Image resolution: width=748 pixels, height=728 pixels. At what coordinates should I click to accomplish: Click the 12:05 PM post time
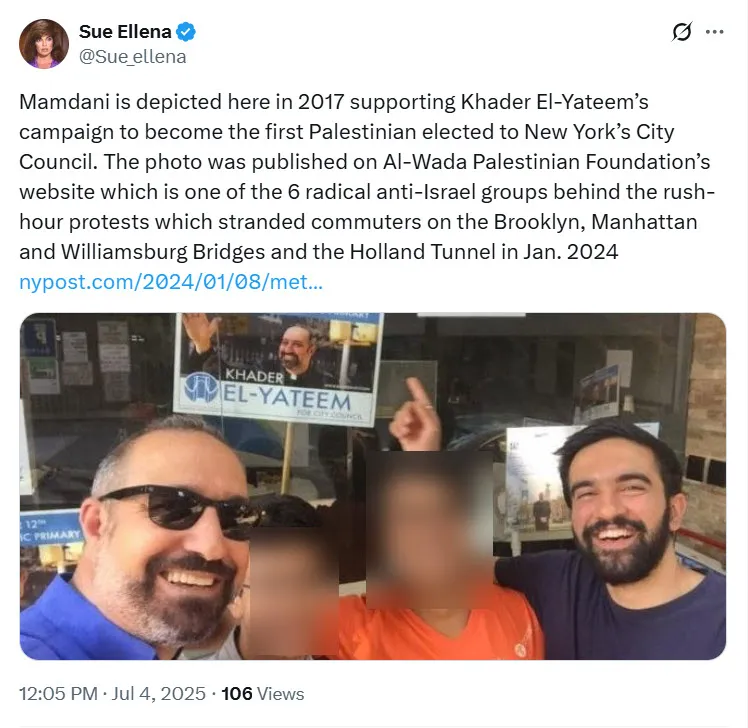tap(58, 694)
